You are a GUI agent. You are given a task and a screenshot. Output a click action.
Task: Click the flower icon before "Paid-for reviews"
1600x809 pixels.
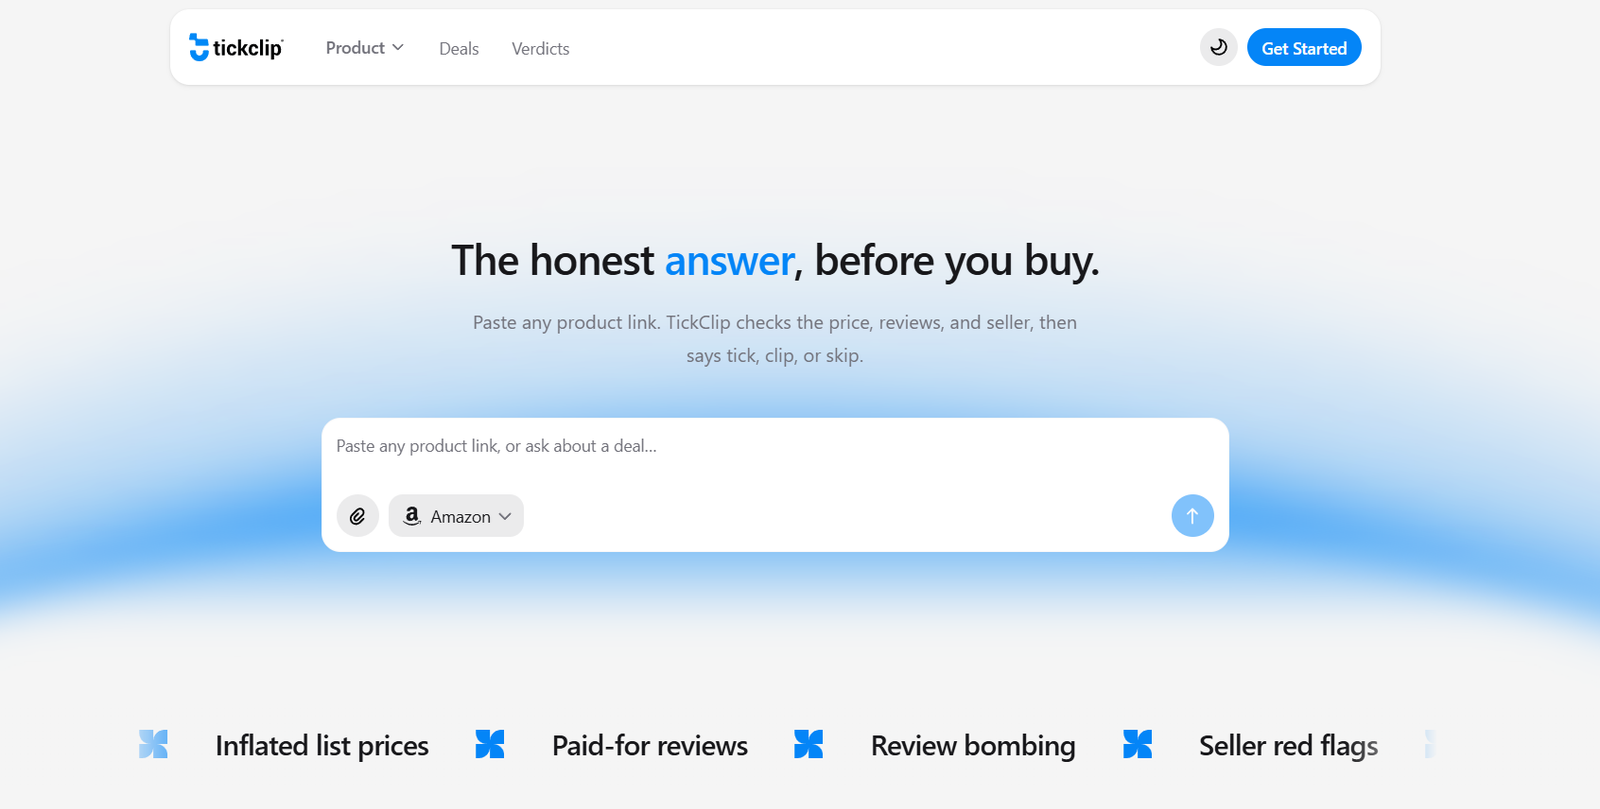coord(490,744)
